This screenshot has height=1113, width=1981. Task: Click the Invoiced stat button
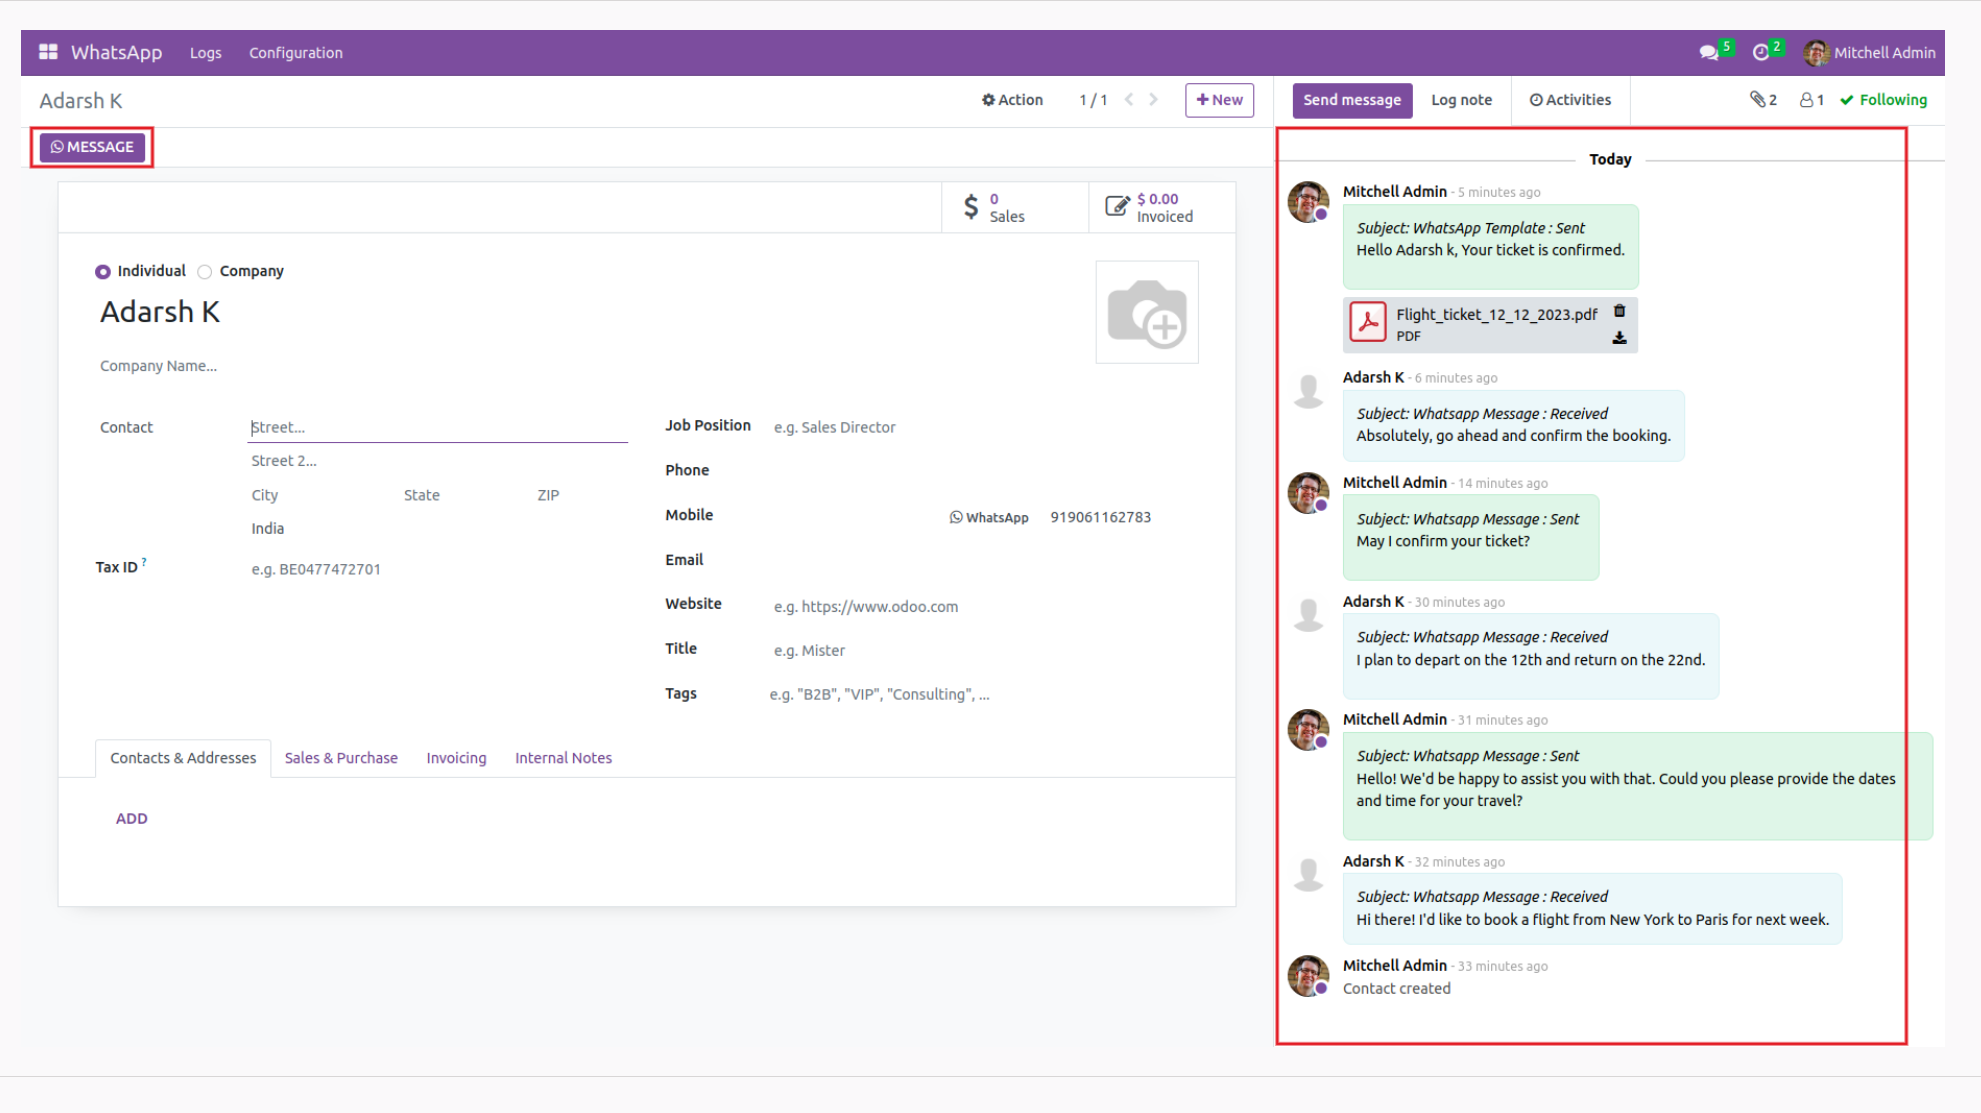pos(1161,207)
